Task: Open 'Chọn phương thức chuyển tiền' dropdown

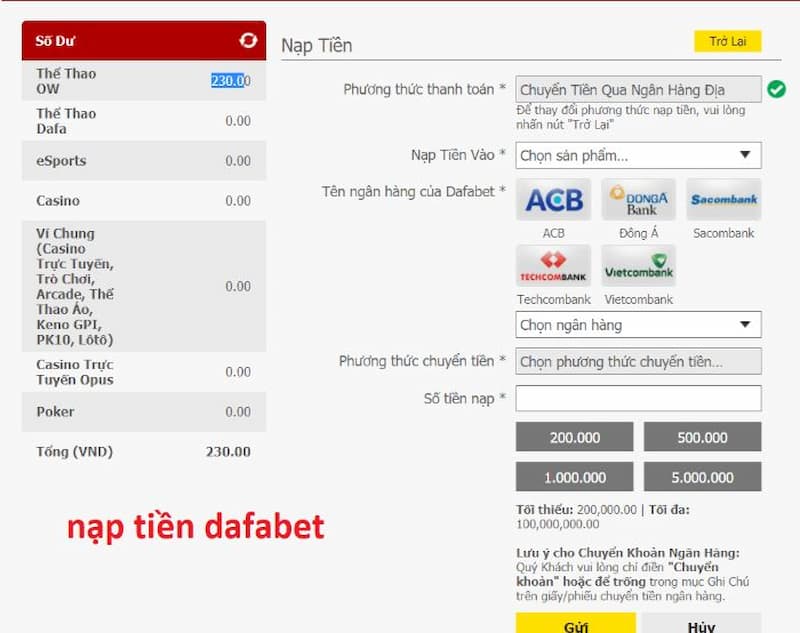Action: point(638,362)
